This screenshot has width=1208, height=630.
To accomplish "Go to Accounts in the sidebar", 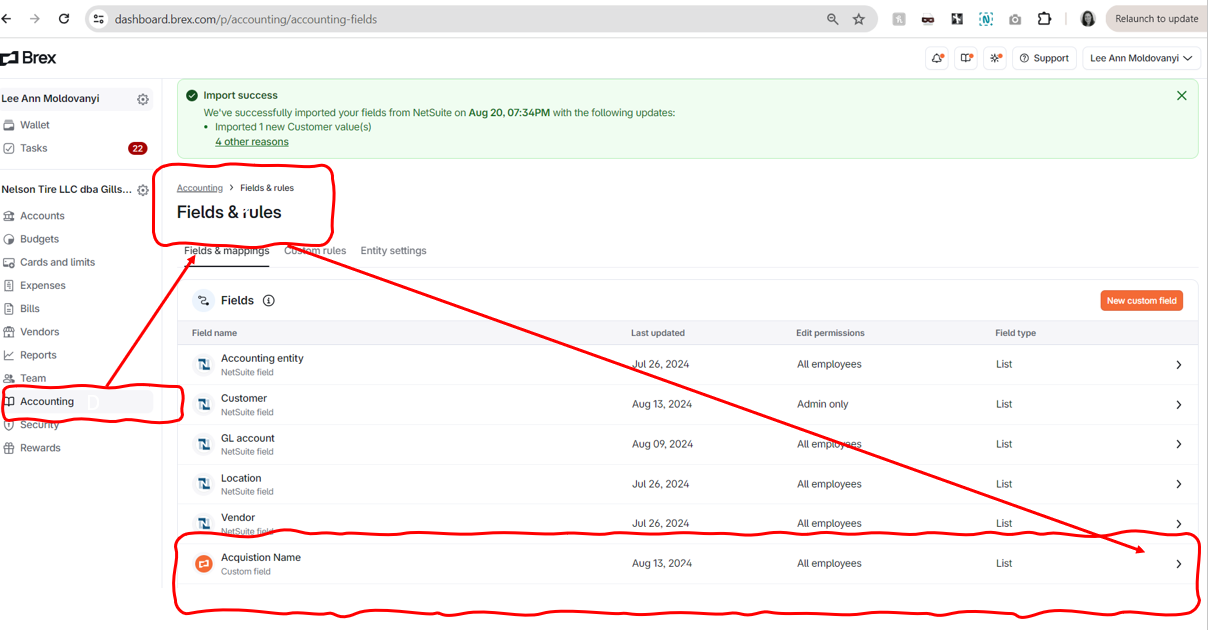I will 42,216.
